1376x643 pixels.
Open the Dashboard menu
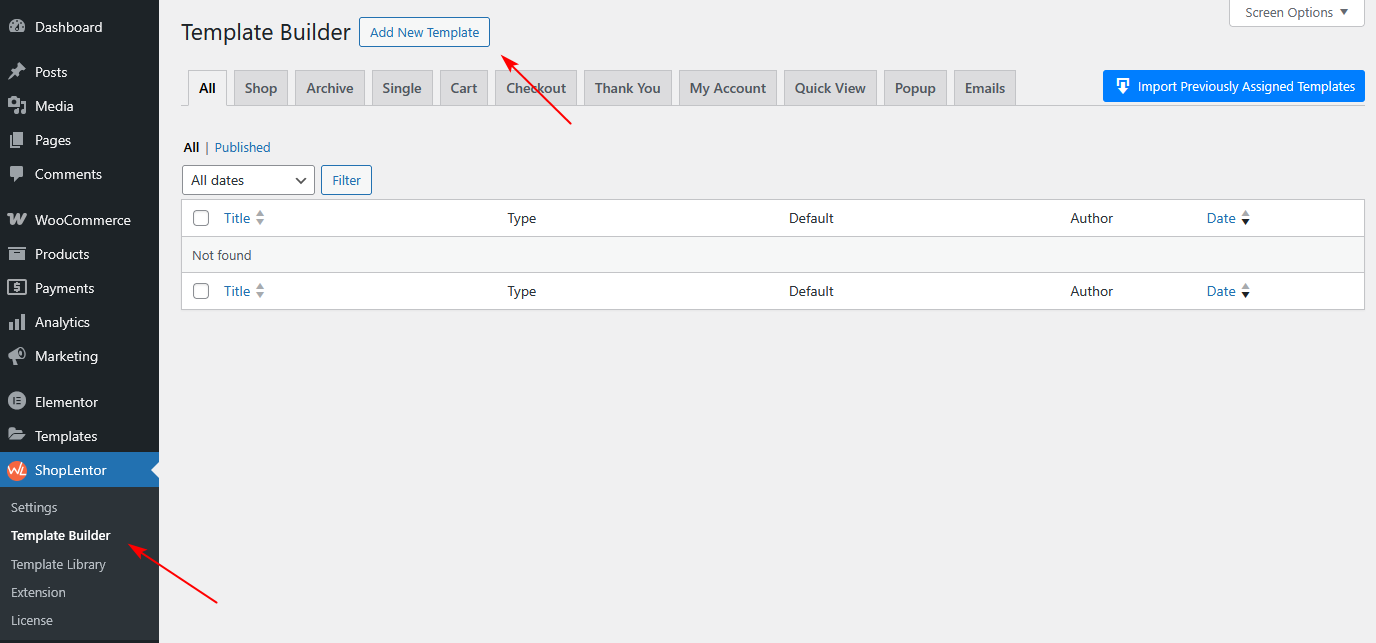(79, 27)
